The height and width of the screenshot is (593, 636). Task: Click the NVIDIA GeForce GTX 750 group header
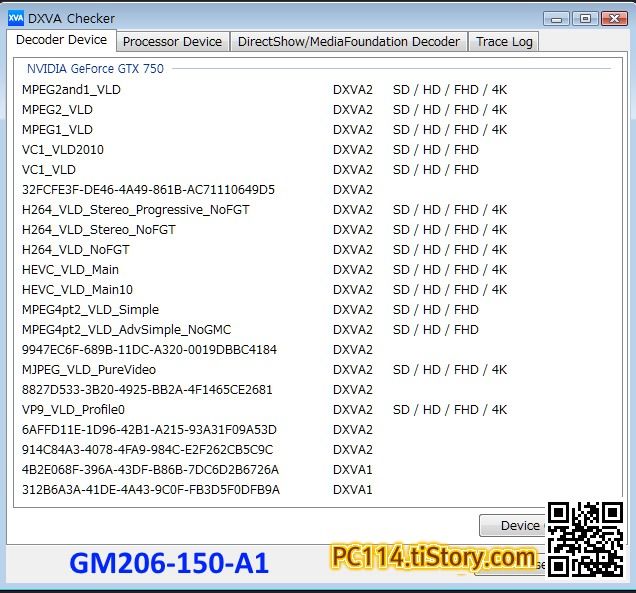95,69
